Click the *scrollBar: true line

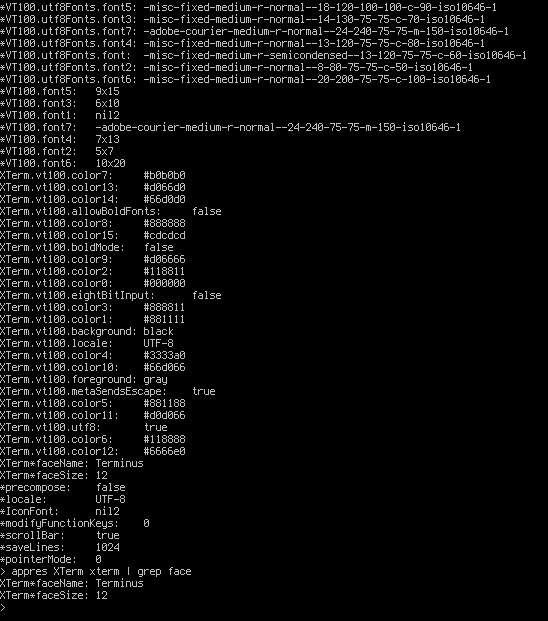click(60, 535)
